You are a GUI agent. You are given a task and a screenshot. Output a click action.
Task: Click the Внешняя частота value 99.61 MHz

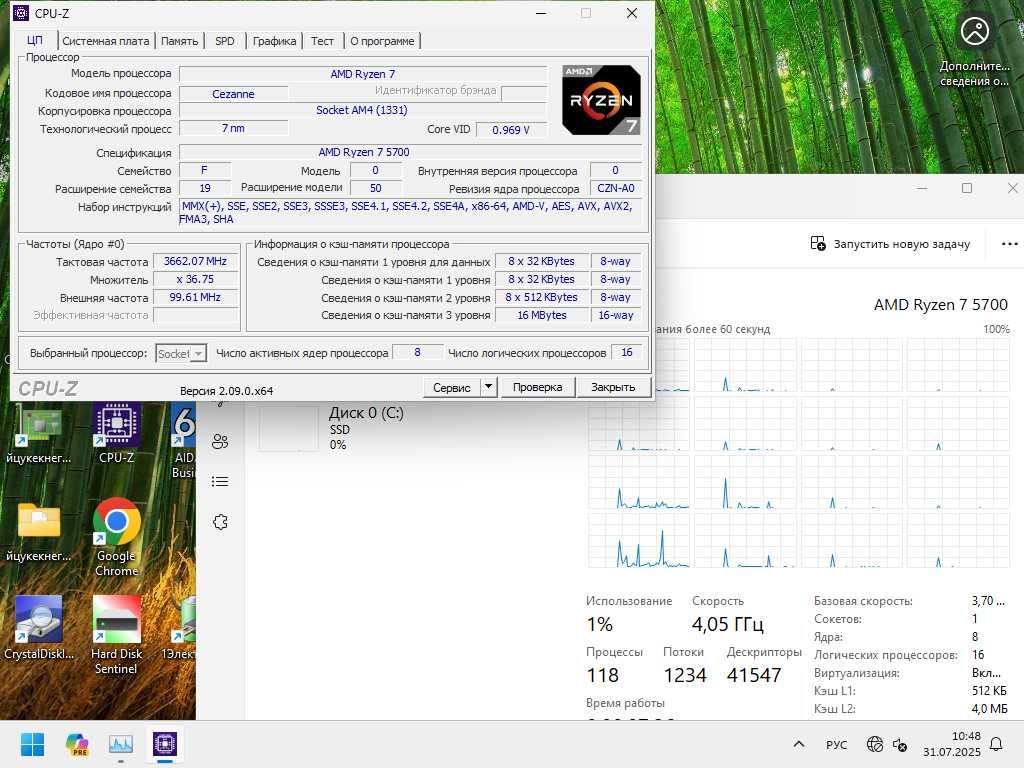coord(195,297)
